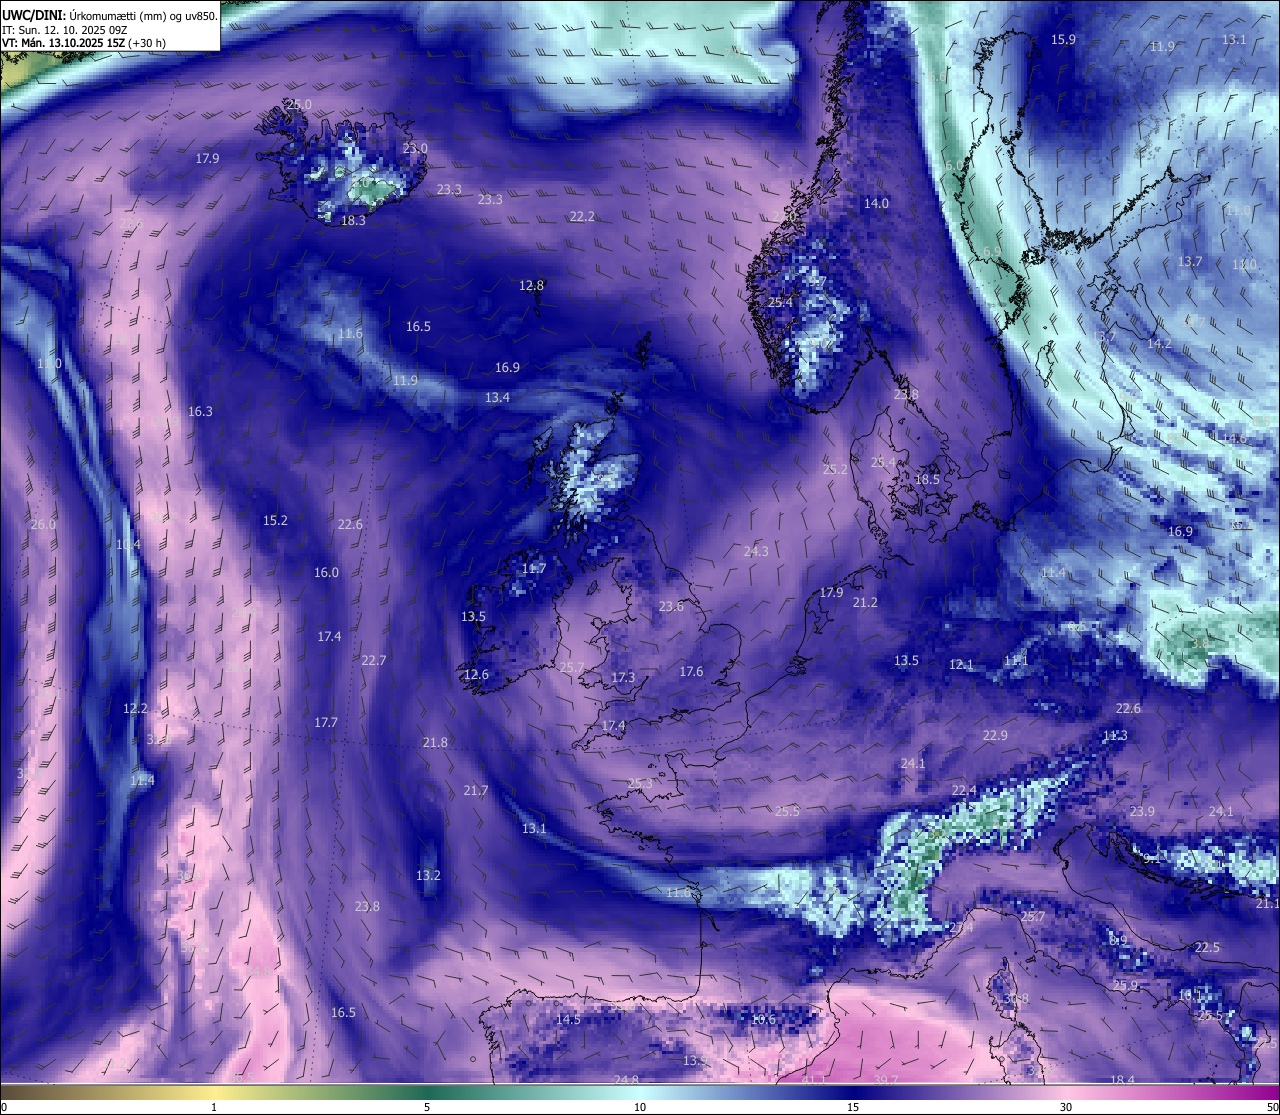The height and width of the screenshot is (1115, 1280).
Task: Click the 13.9 value label
Action: coord(695,1060)
